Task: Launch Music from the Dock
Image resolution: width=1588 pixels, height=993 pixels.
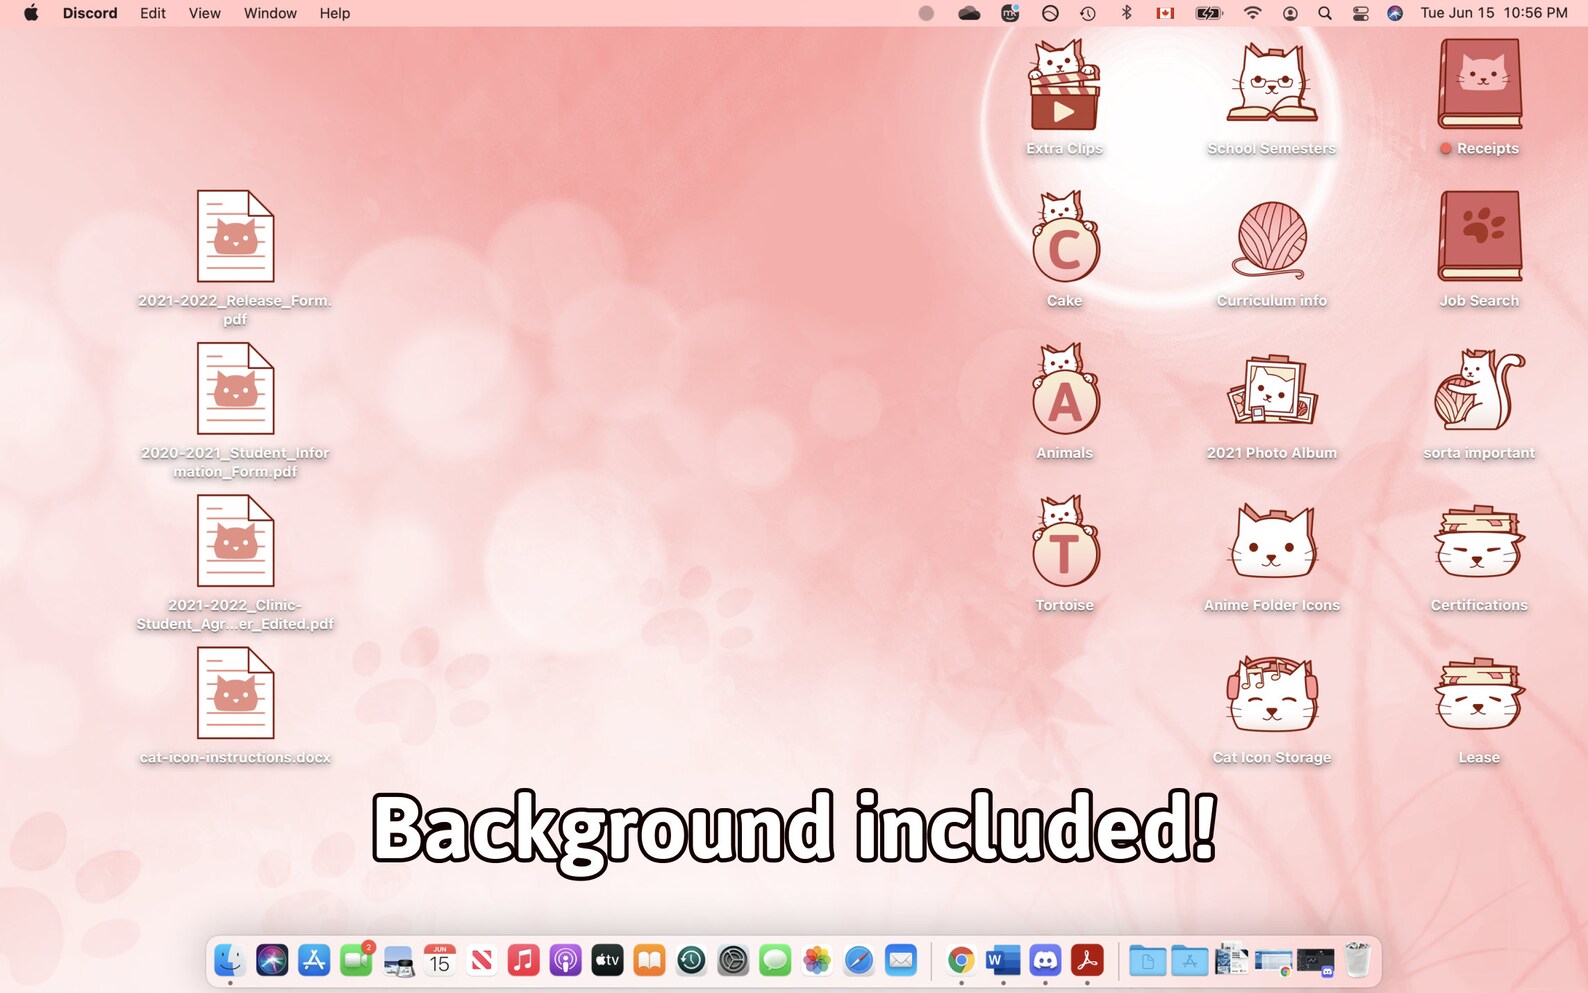Action: [524, 960]
